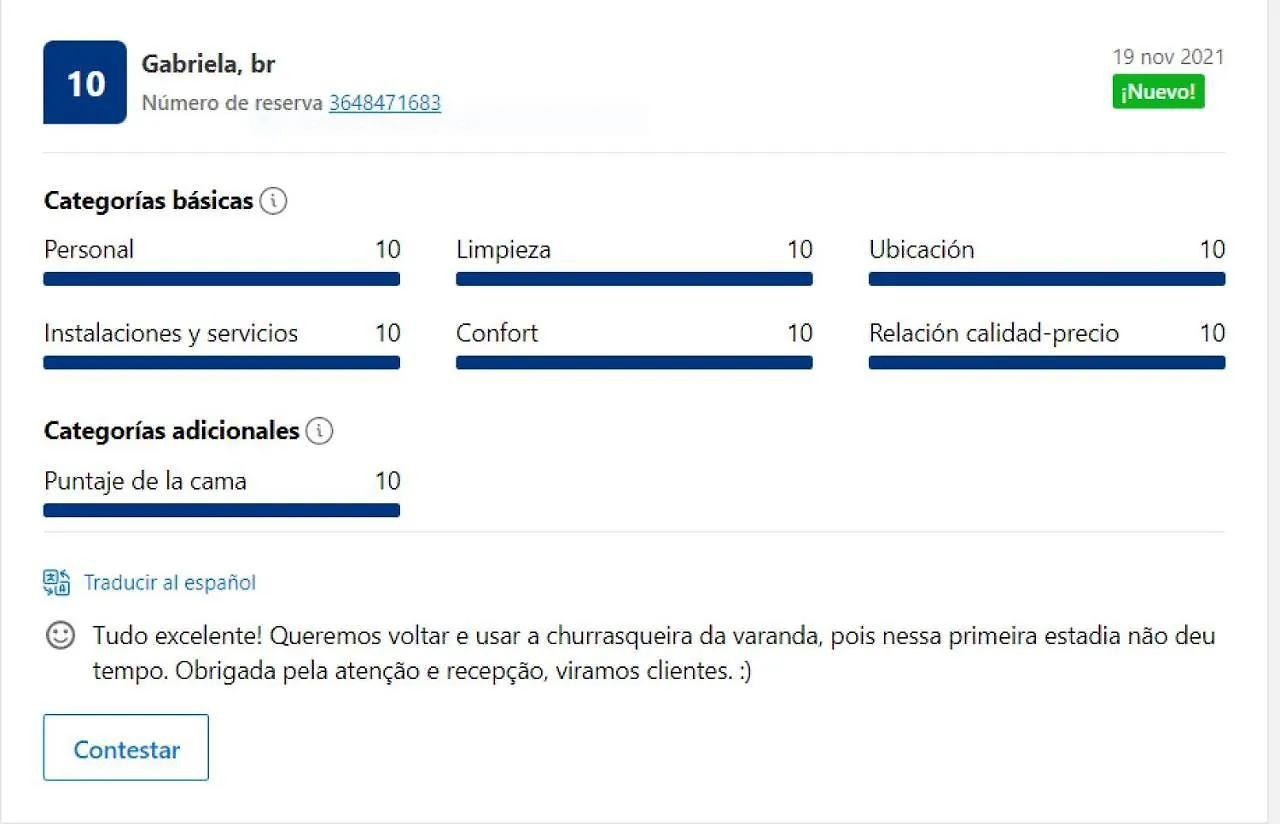
Task: Click the Categorías básicas info icon
Action: click(x=273, y=201)
